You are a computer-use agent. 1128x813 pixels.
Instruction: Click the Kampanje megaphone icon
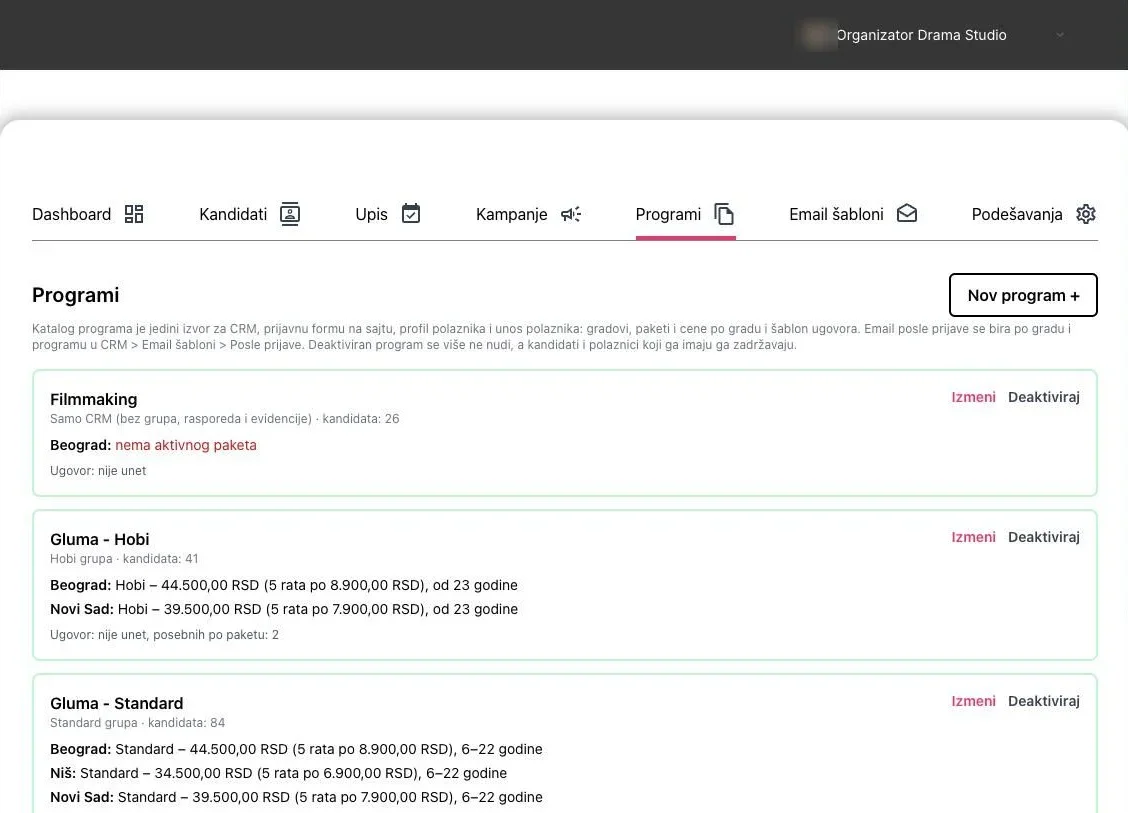pyautogui.click(x=570, y=214)
